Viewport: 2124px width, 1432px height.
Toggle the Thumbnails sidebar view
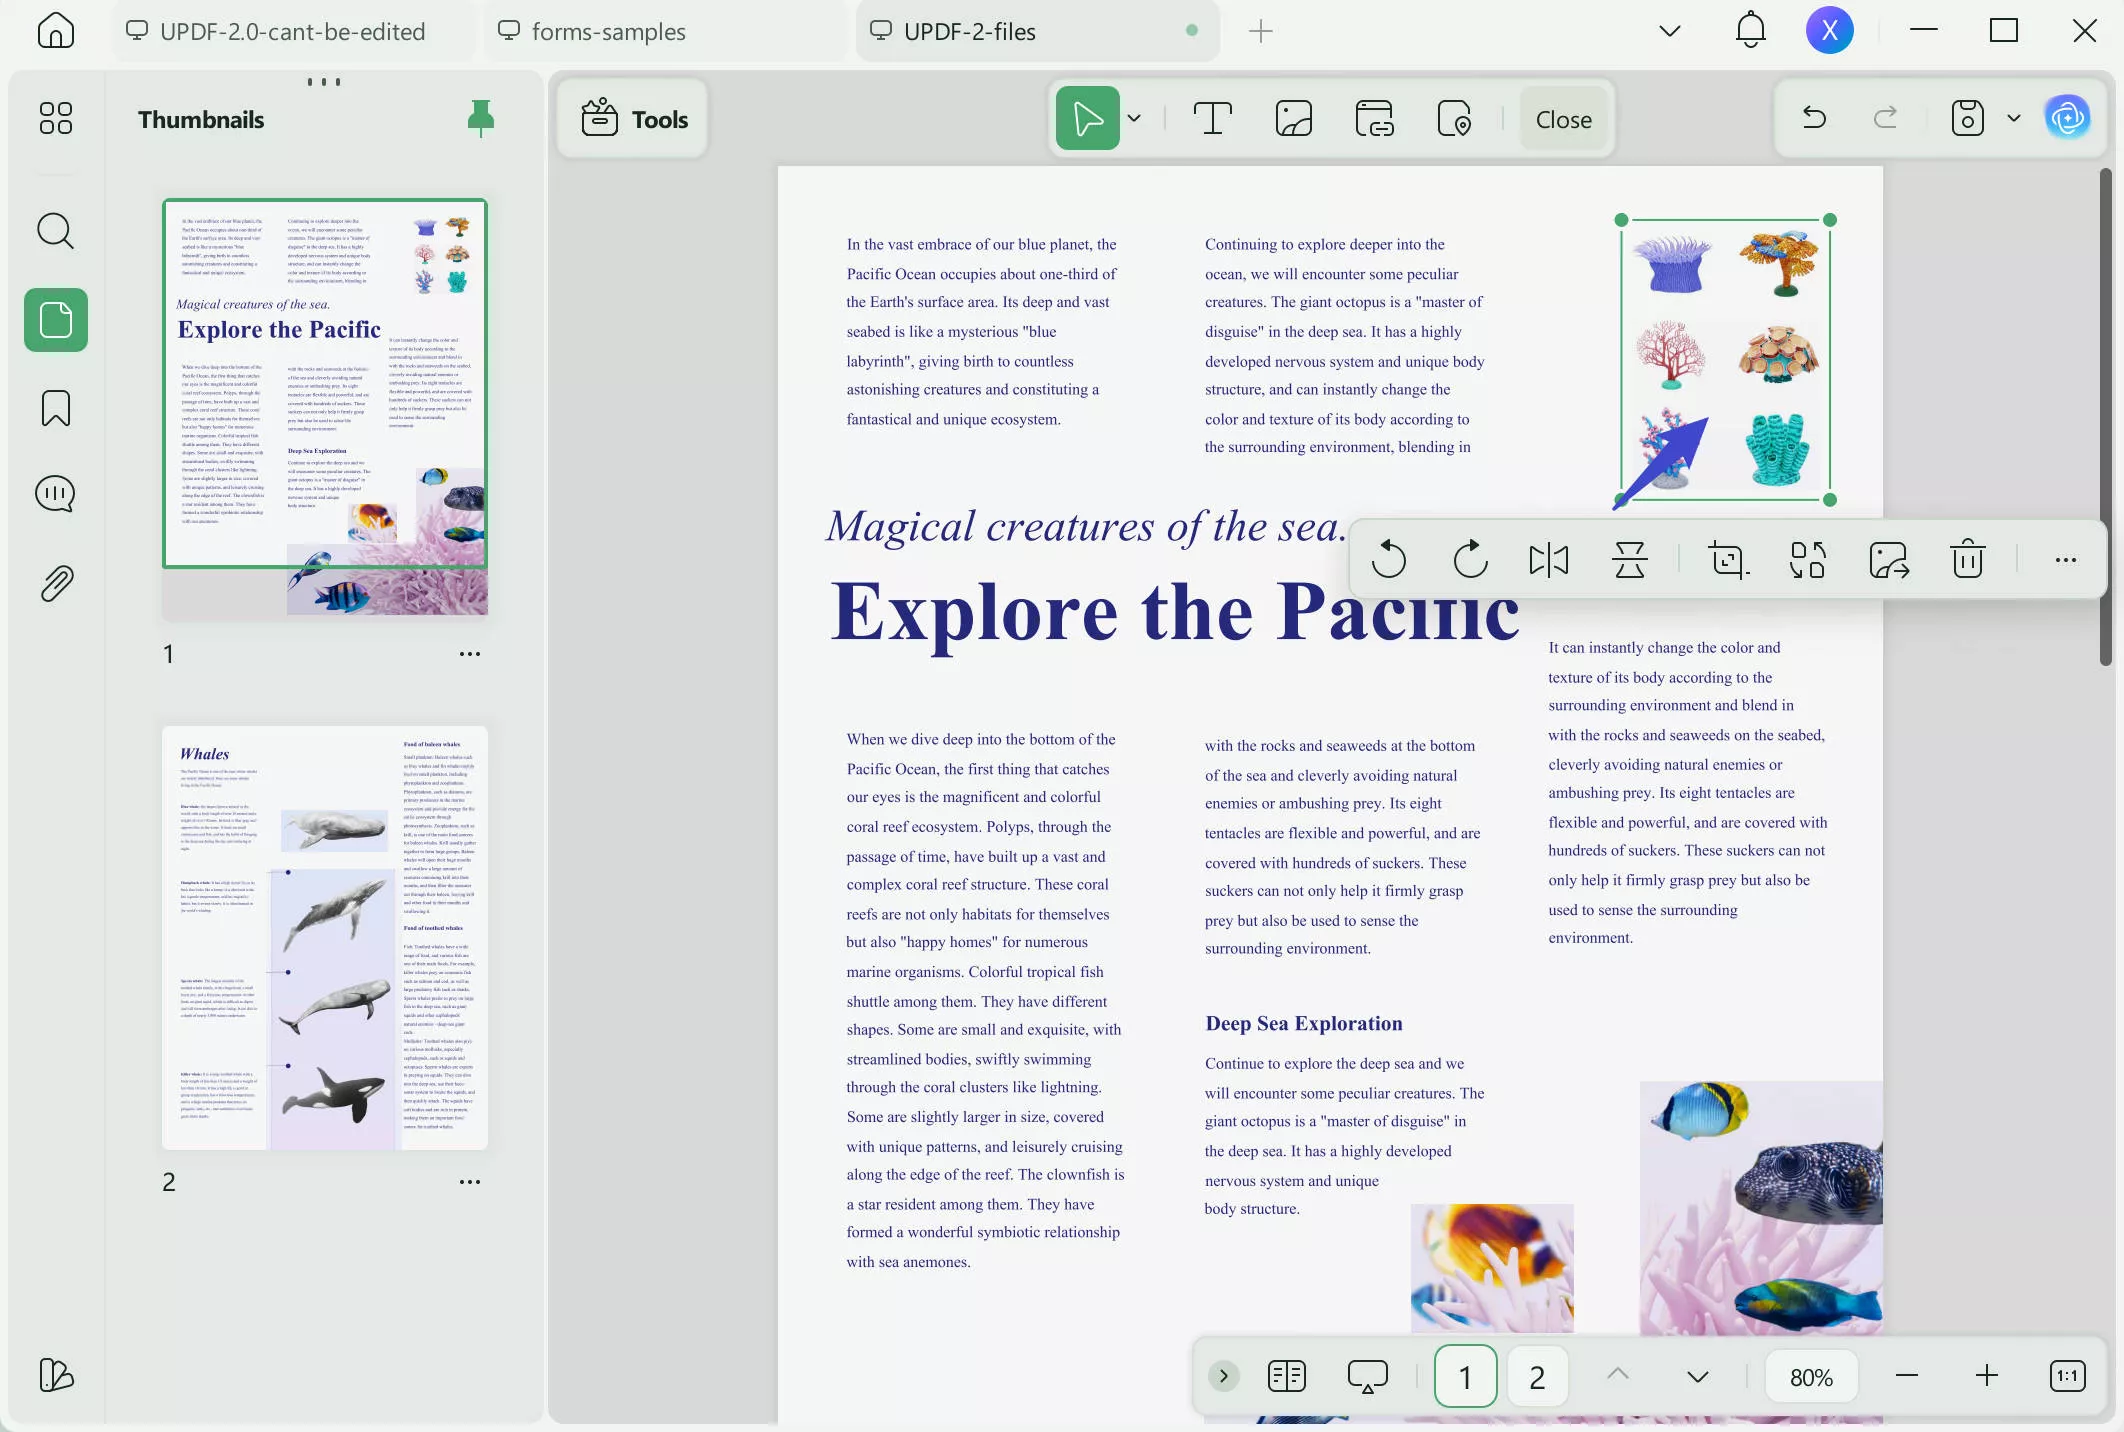(56, 320)
